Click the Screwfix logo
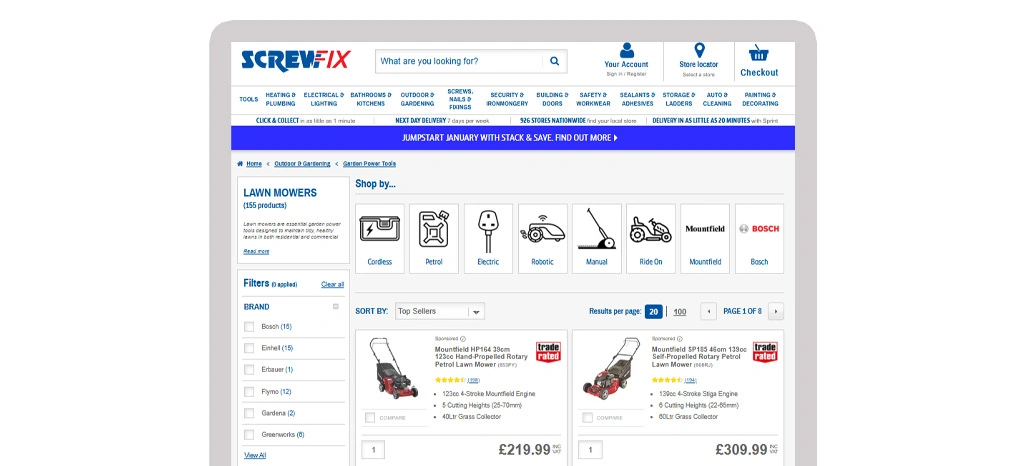This screenshot has height=466, width=1026. [296, 60]
